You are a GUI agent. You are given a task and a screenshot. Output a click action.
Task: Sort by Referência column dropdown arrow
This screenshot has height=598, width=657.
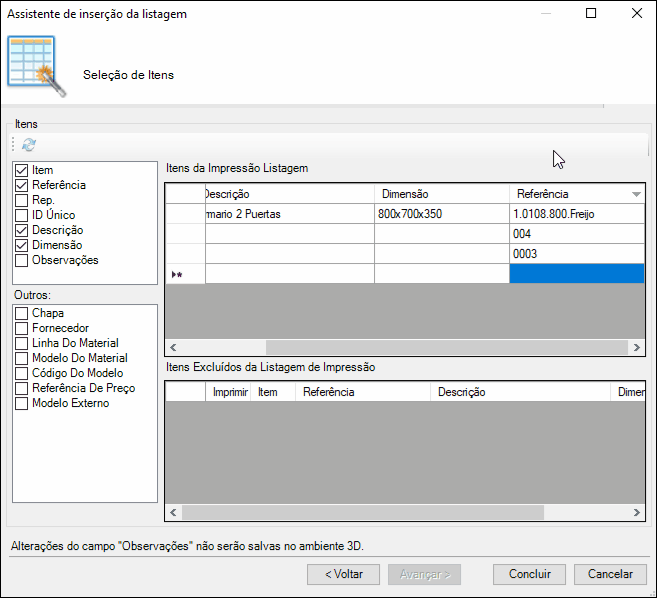[x=636, y=194]
